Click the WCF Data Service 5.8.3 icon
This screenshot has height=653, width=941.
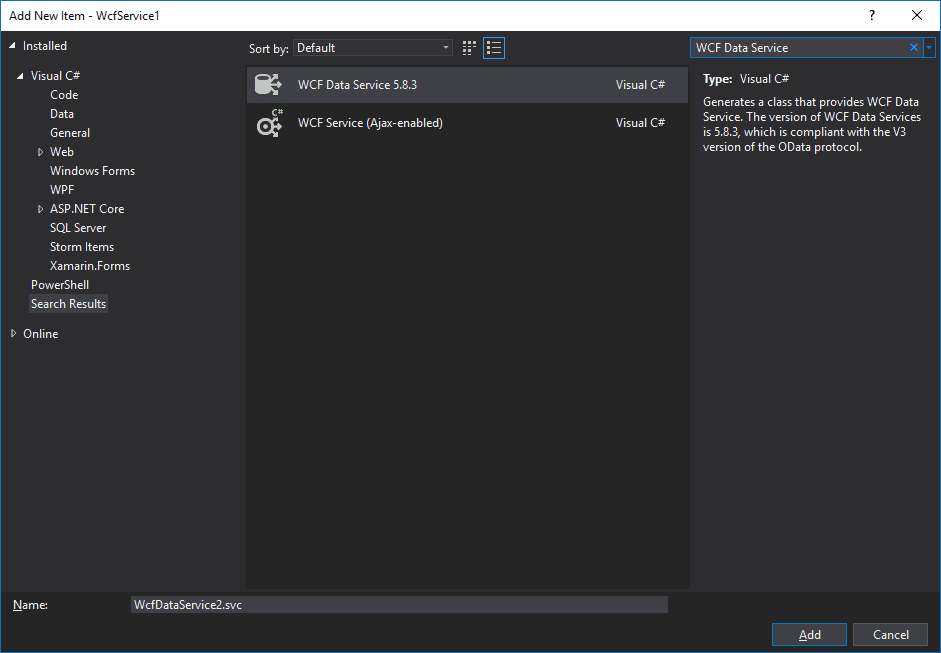(269, 85)
